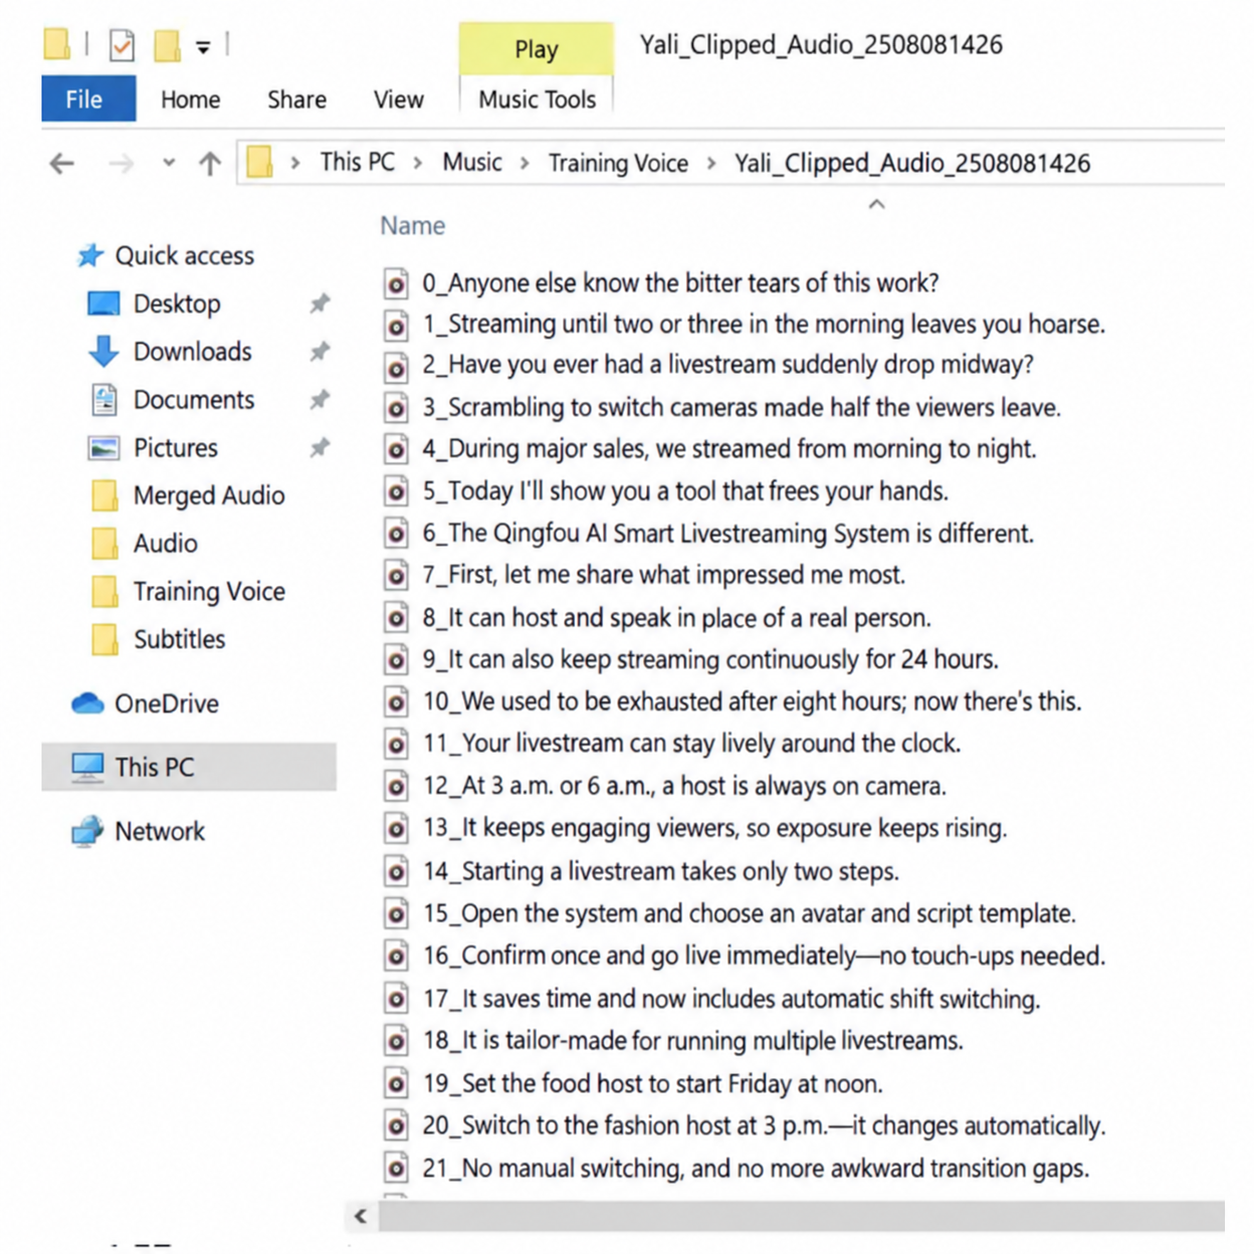Open the Customize Quick Access Toolbar dropdown
1254x1254 pixels.
(x=203, y=46)
